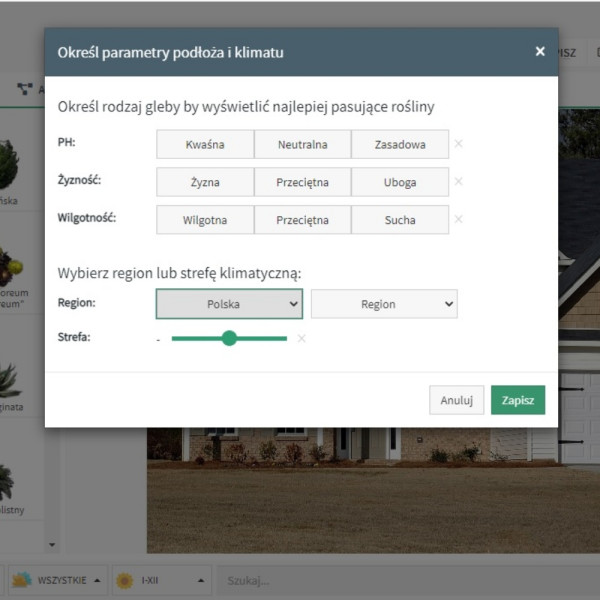
Task: Clear the Wilgotność selection
Action: [458, 219]
